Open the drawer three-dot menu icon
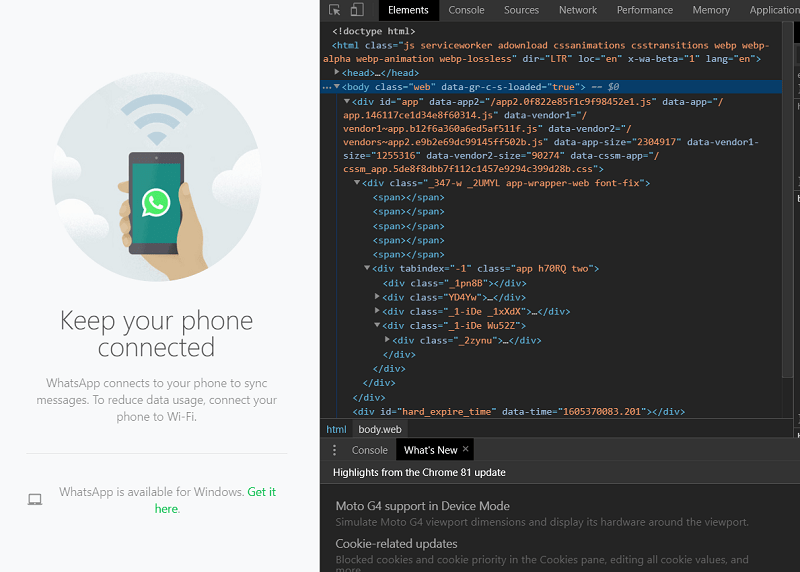This screenshot has height=572, width=800. (x=334, y=450)
